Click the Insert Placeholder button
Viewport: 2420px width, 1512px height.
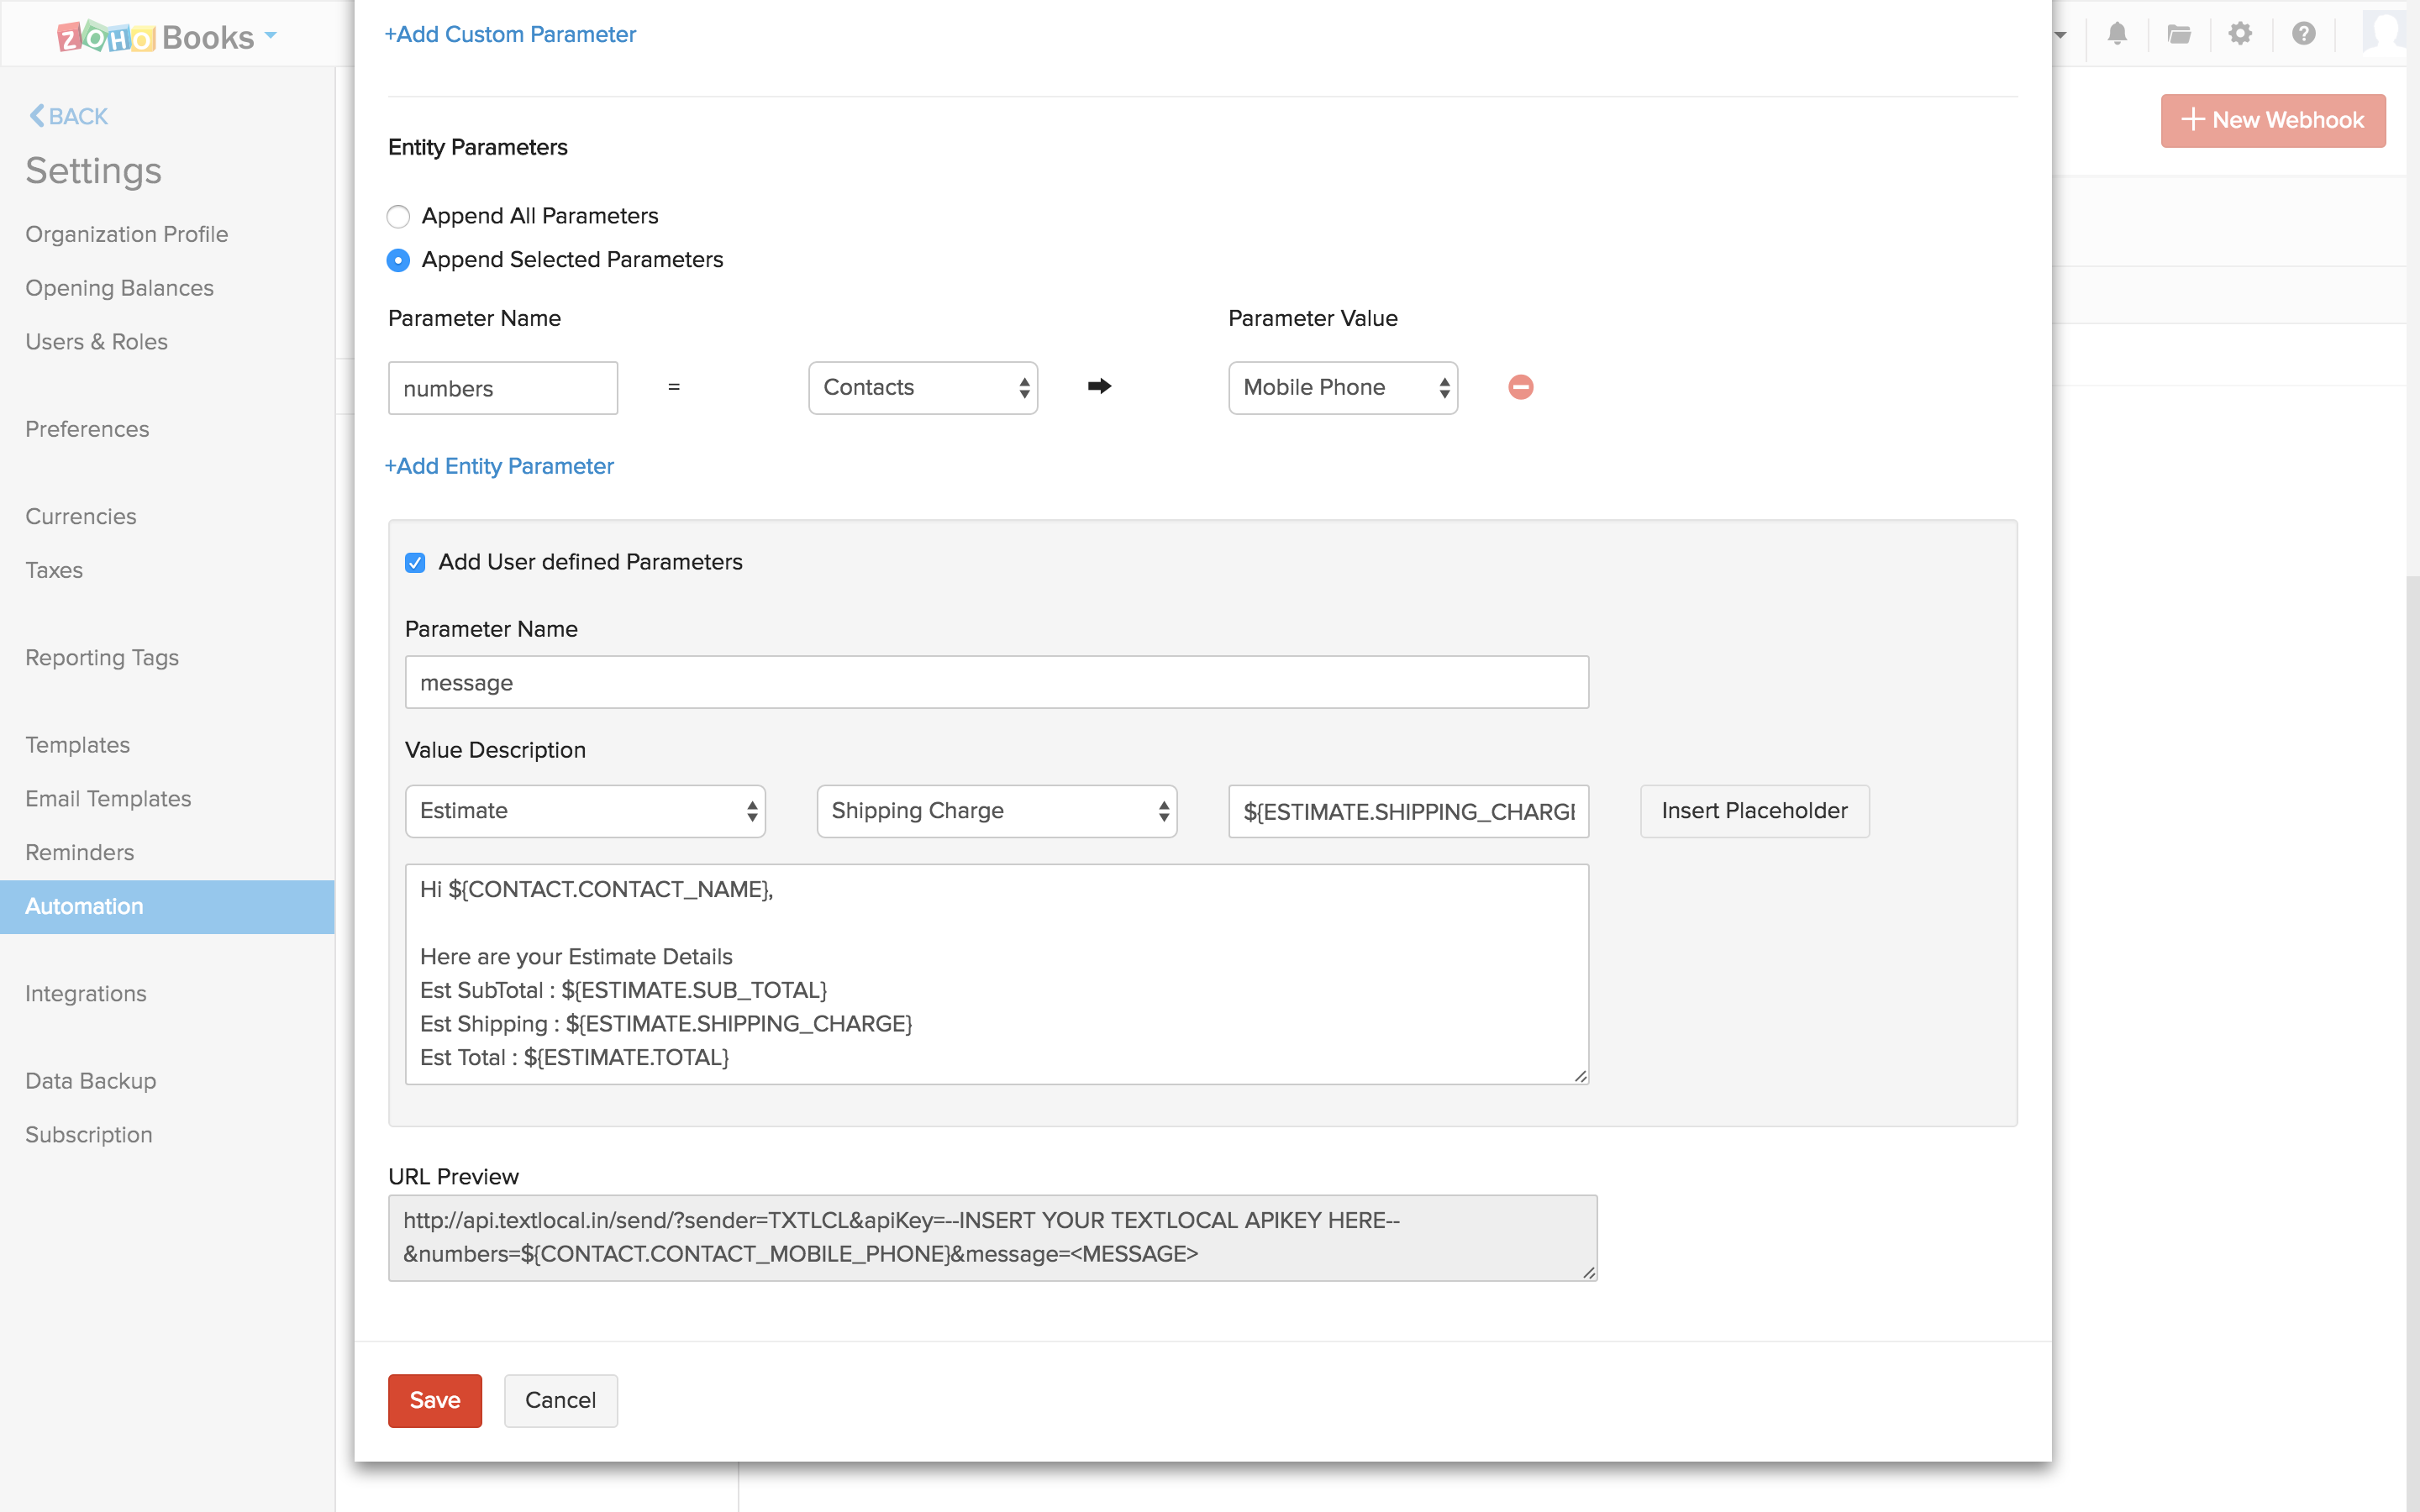(1754, 811)
